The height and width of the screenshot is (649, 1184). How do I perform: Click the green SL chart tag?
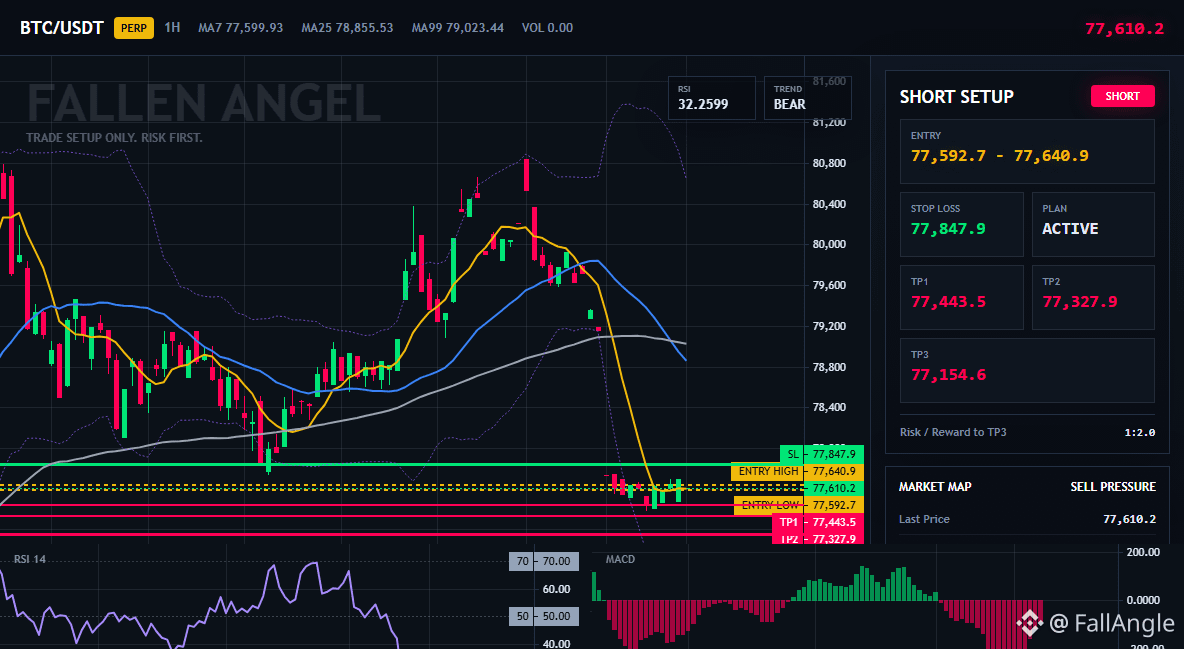pyautogui.click(x=792, y=454)
